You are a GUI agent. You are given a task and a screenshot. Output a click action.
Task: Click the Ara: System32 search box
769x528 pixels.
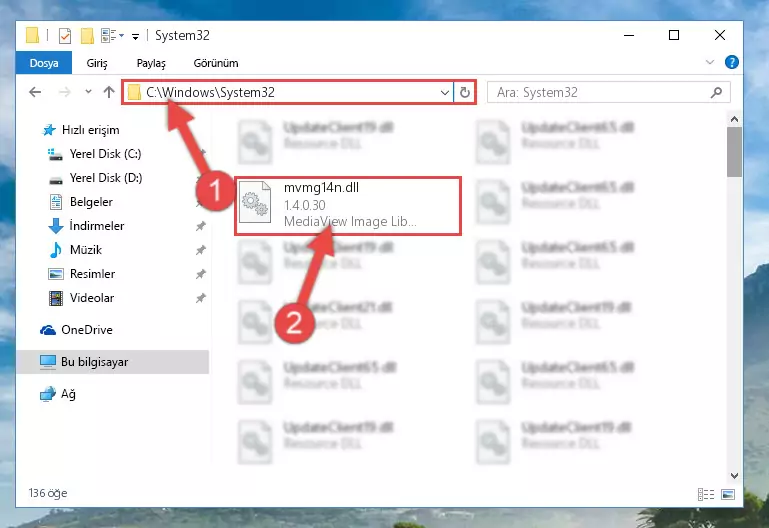[609, 92]
